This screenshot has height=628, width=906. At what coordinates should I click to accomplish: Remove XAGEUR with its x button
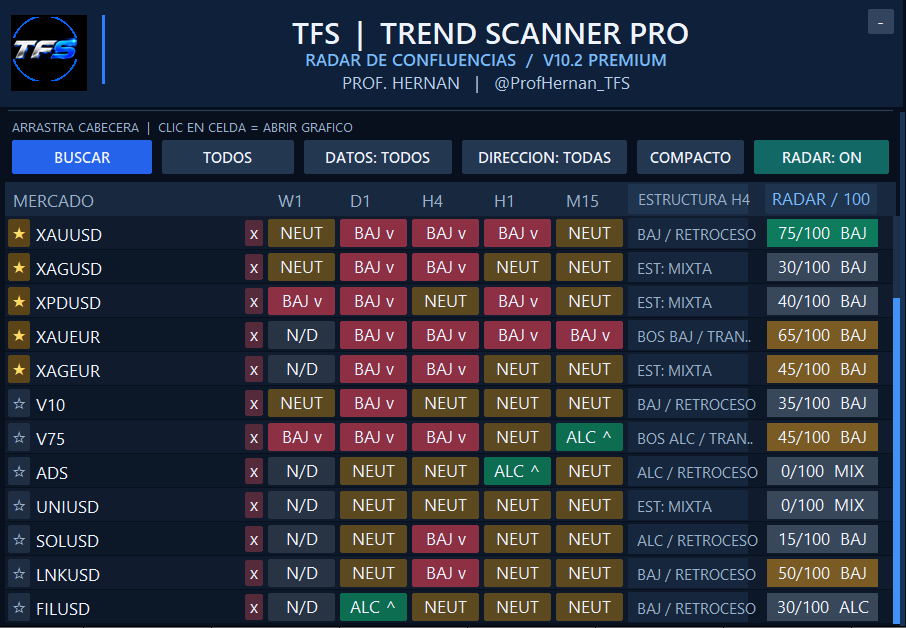pos(254,370)
